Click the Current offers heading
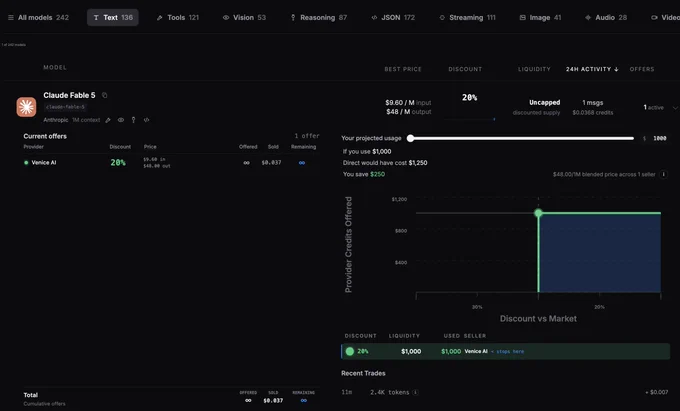 coord(45,136)
